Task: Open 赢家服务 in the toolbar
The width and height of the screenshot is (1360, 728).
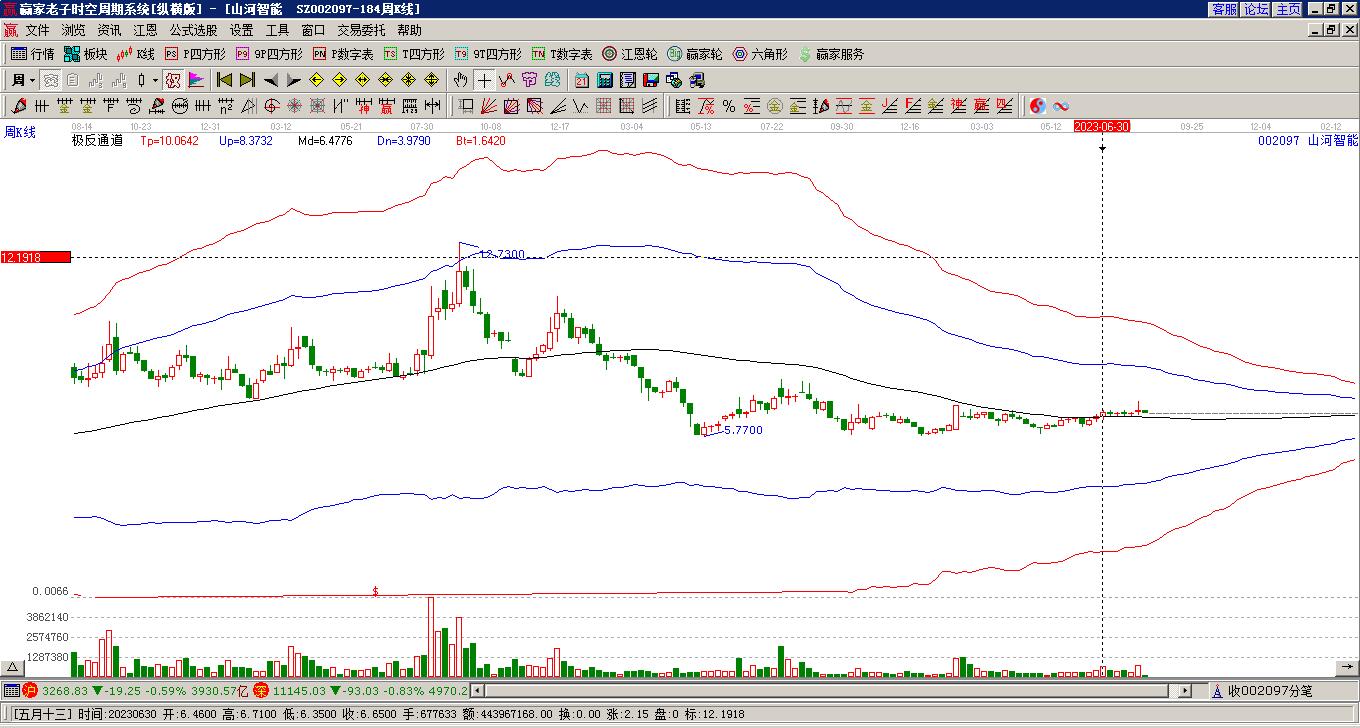Action: [x=832, y=54]
